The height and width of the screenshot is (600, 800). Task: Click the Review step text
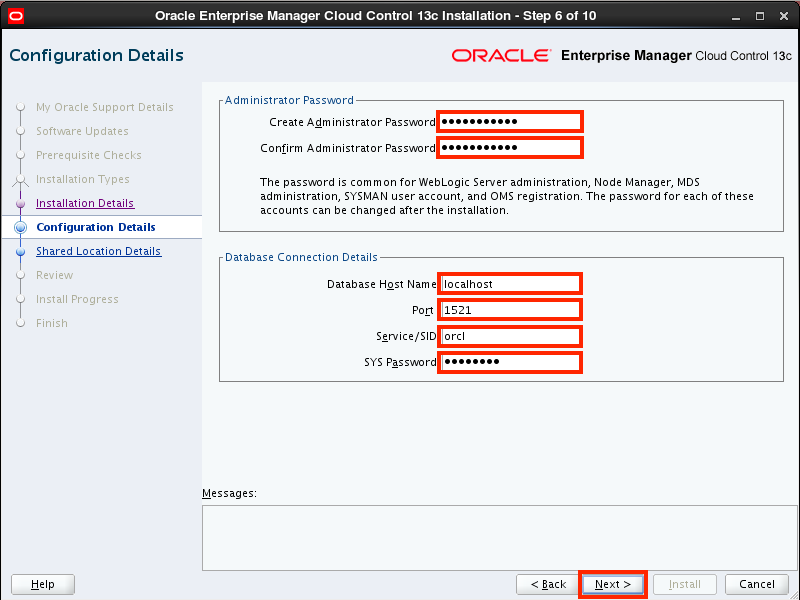[55, 275]
